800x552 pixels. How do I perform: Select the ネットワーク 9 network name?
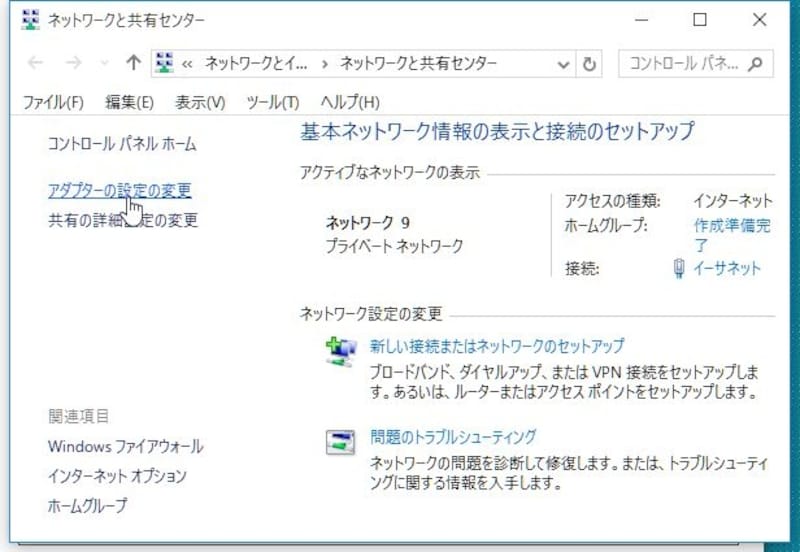tap(368, 223)
